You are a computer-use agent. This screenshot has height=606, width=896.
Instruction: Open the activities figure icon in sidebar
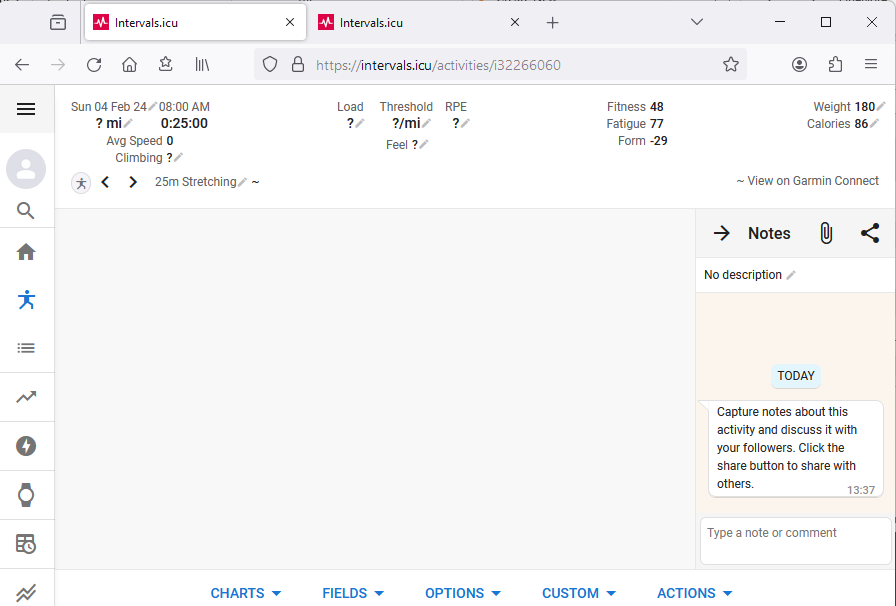click(26, 300)
